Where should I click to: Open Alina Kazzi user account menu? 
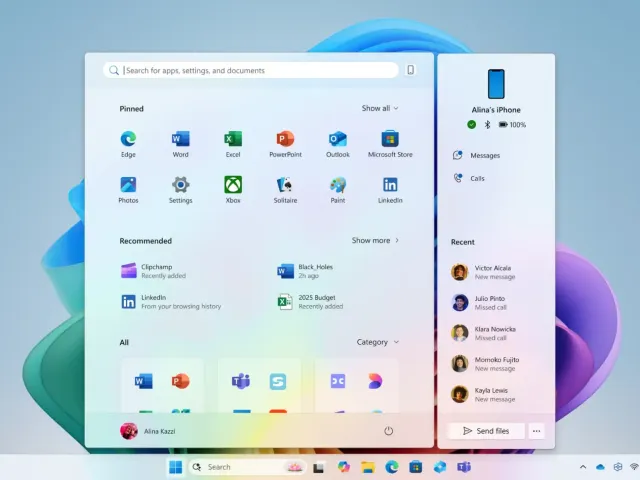pyautogui.click(x=148, y=431)
